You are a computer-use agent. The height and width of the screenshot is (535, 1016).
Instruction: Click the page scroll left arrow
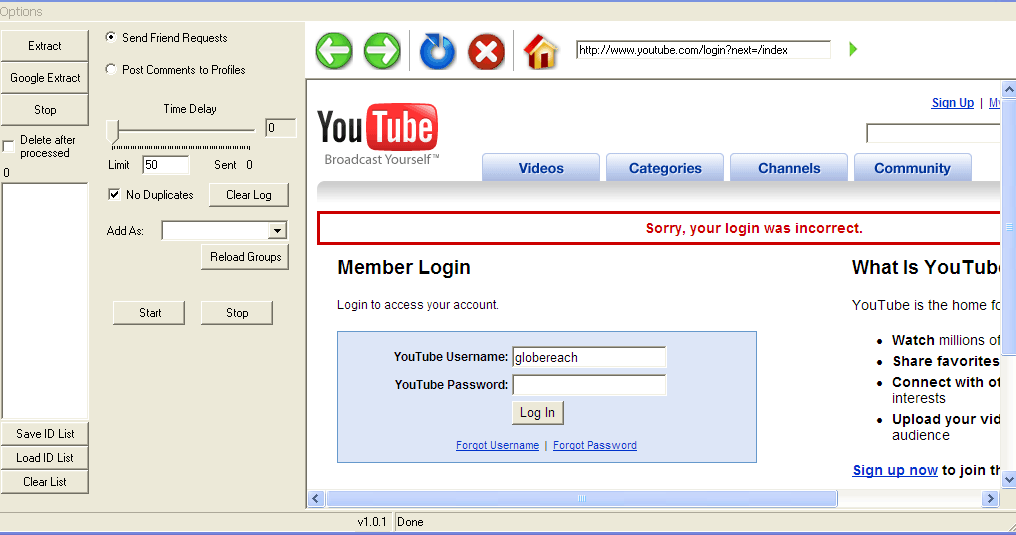click(x=316, y=498)
